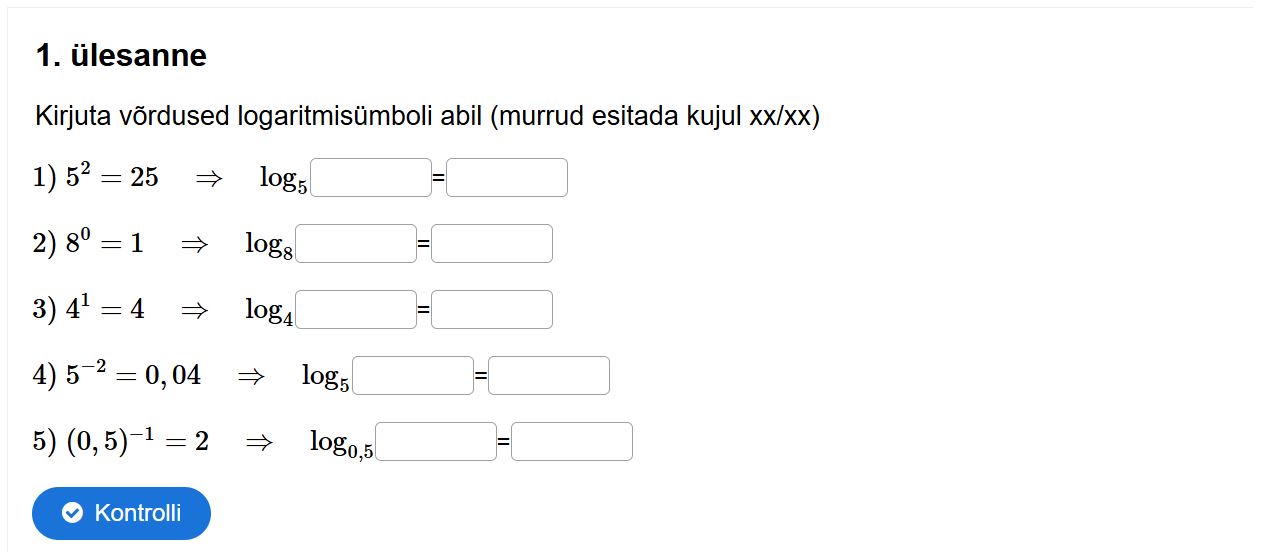This screenshot has width=1263, height=552.
Task: Click the equation 4¹ = 4 text
Action: click(x=105, y=310)
